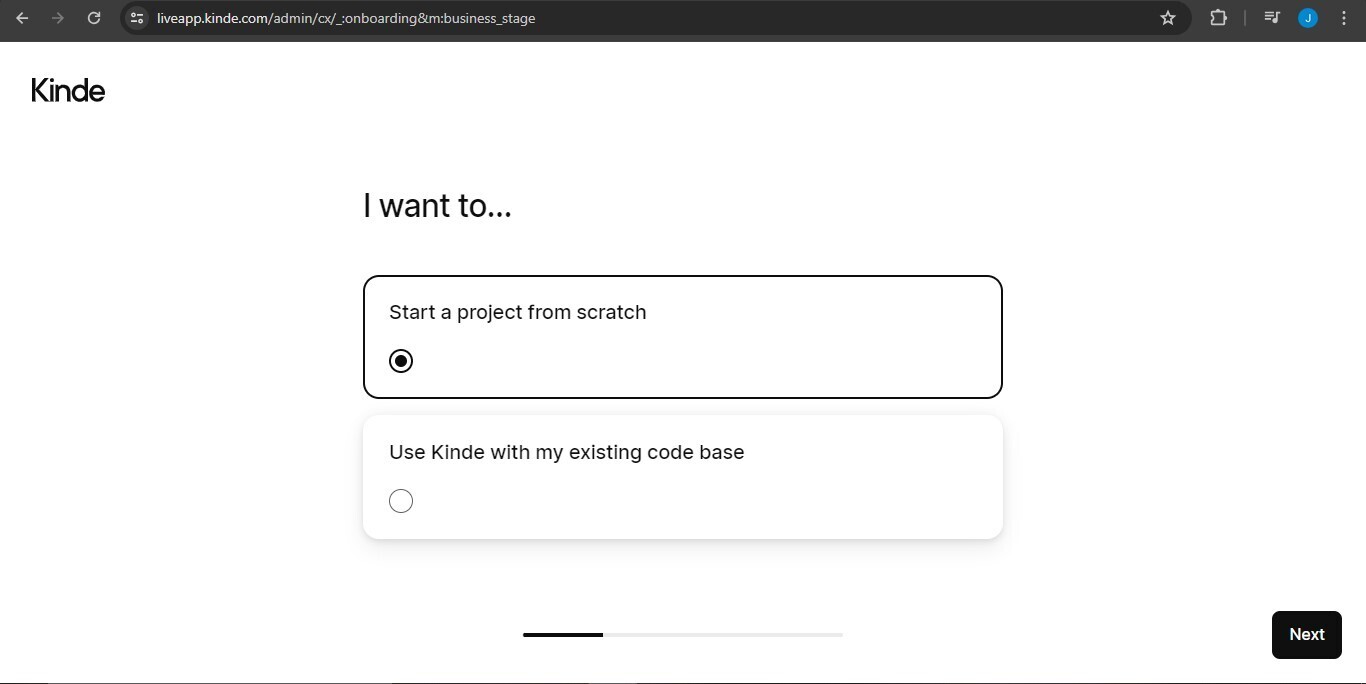Open the browser Extensions puzzle icon
Screen dimensions: 1366x684
pos(1218,18)
